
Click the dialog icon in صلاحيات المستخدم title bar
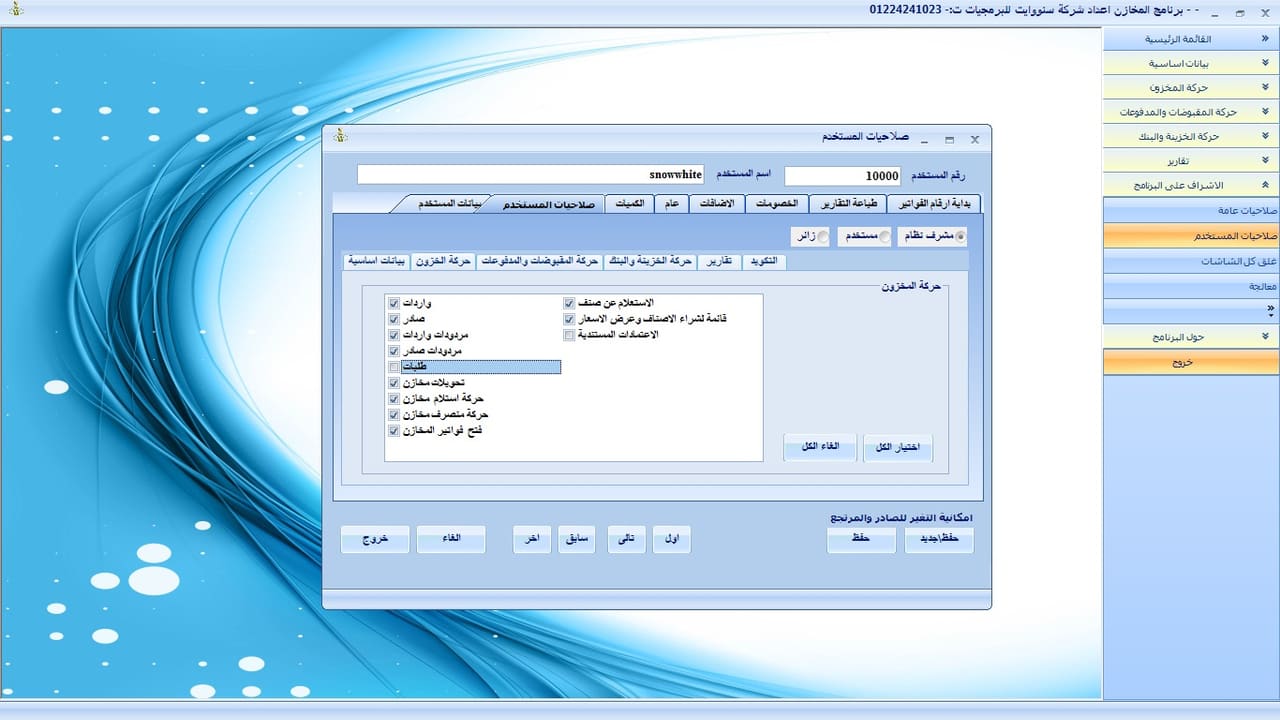pos(339,135)
